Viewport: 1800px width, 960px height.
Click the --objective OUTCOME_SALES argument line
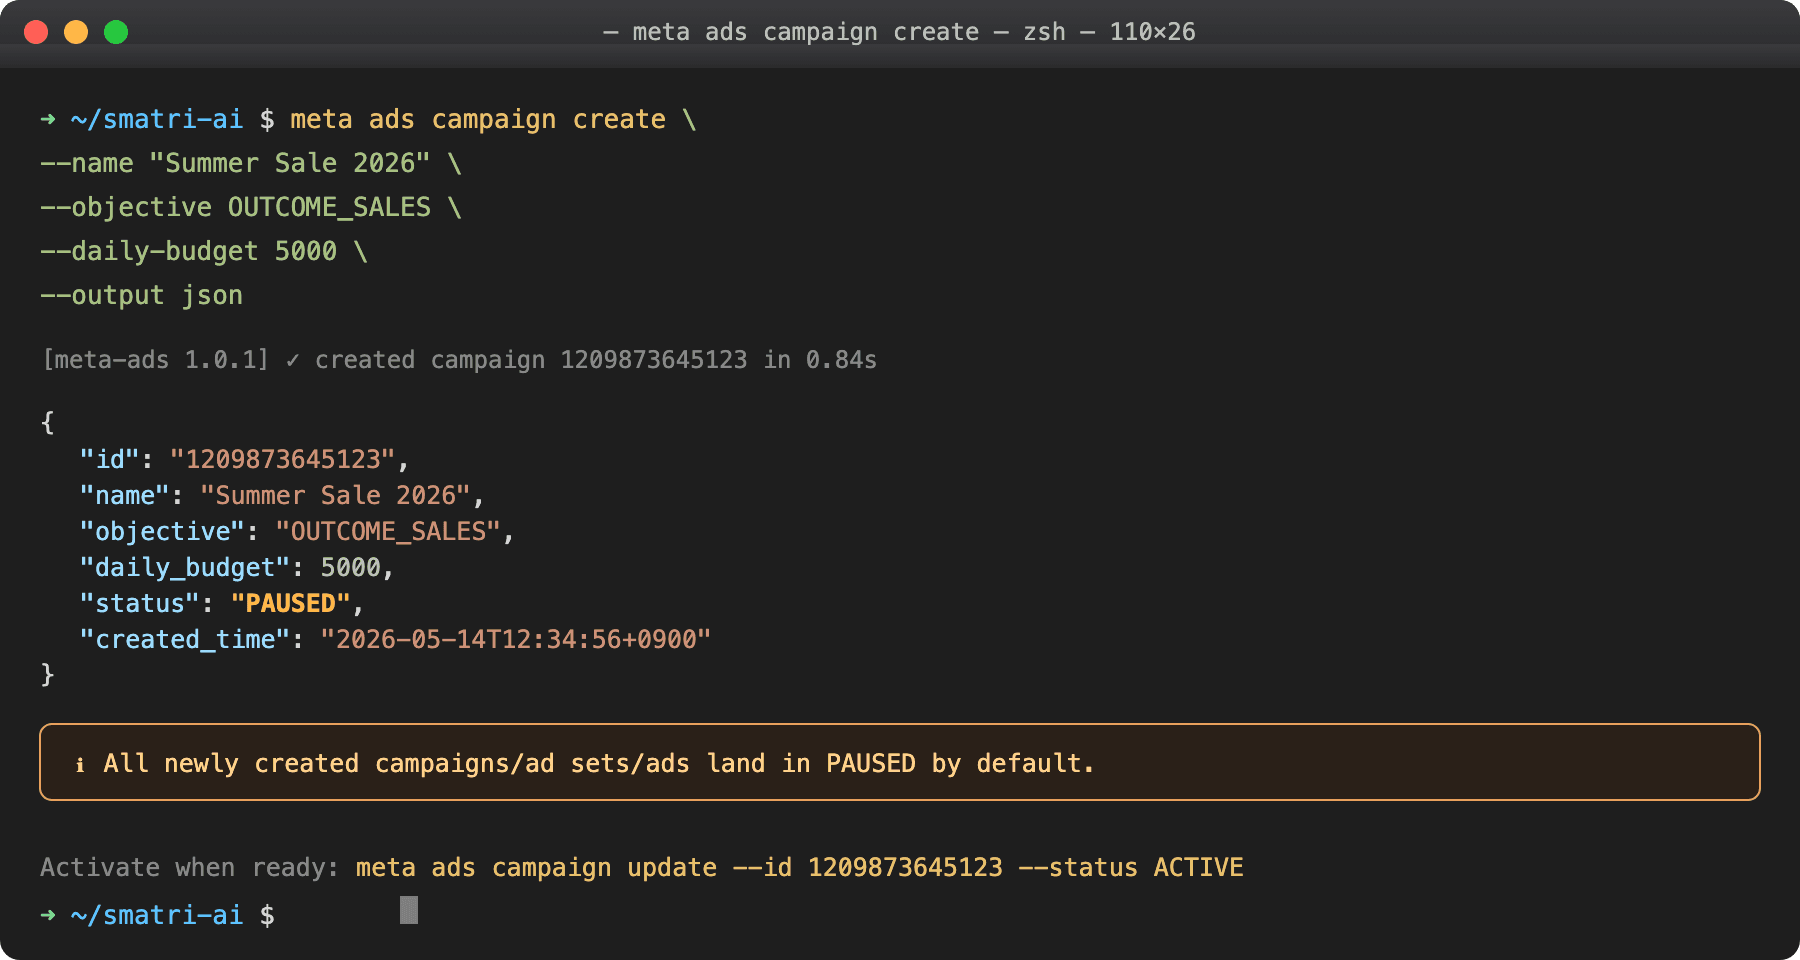click(251, 207)
